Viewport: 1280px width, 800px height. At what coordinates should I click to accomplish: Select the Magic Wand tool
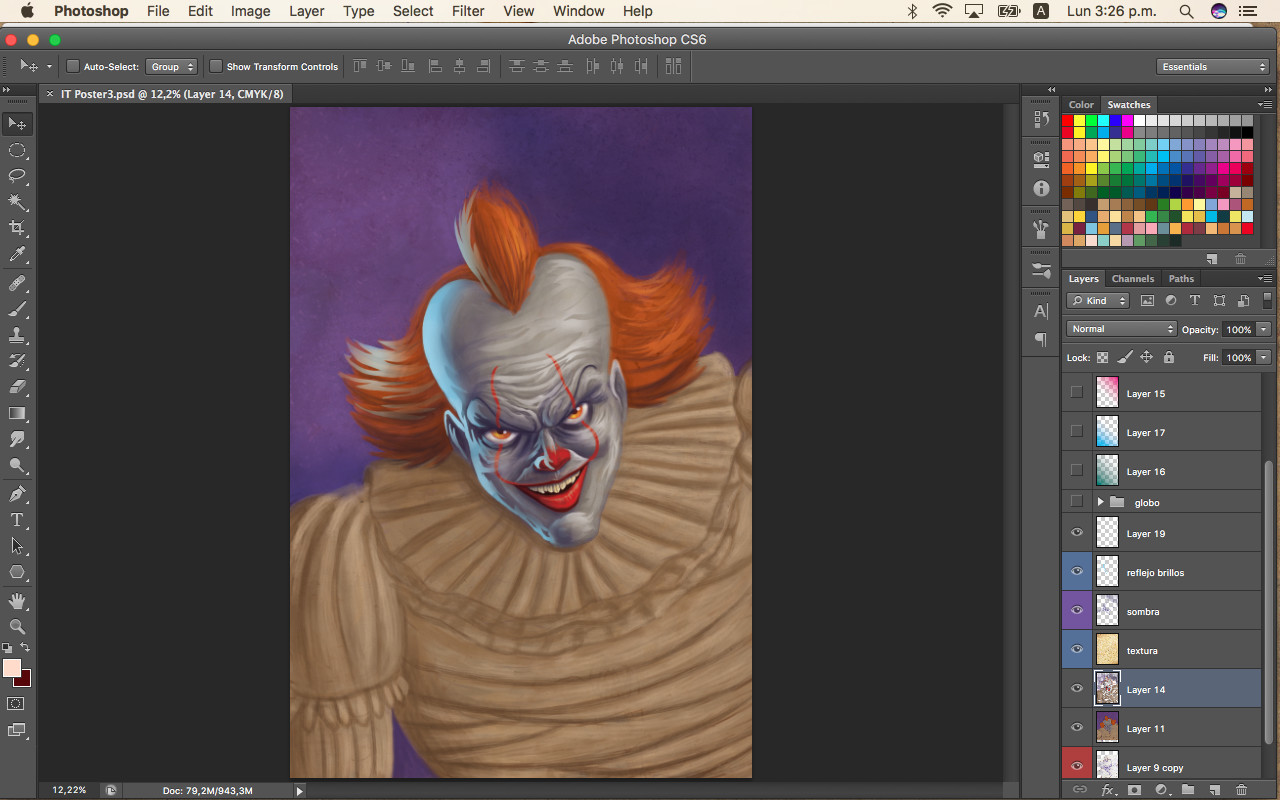[x=17, y=202]
